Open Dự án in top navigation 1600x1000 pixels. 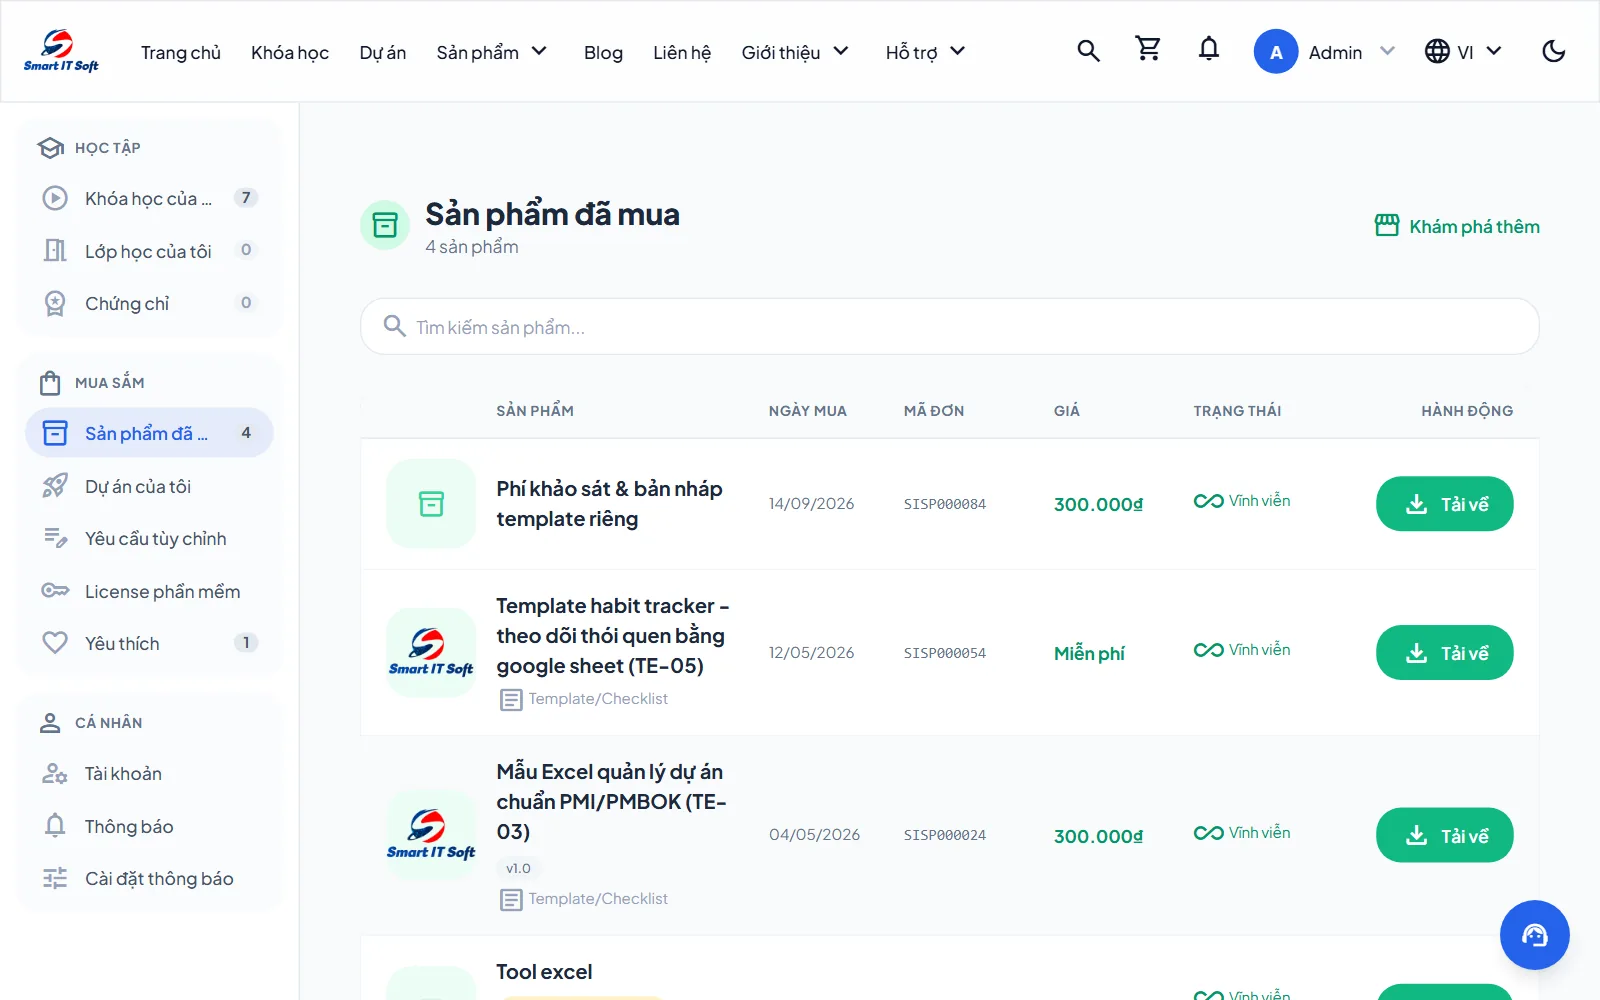coord(383,52)
